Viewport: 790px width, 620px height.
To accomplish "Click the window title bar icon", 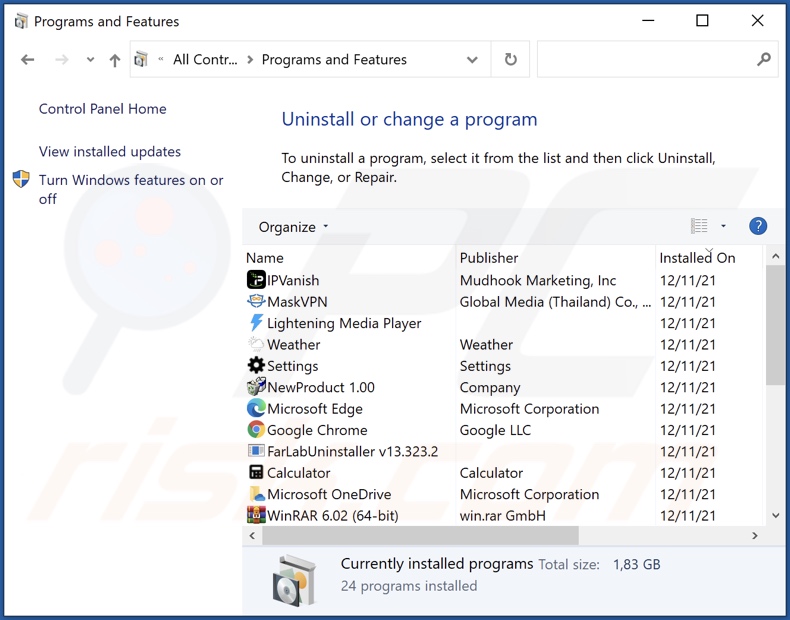I will (x=21, y=21).
